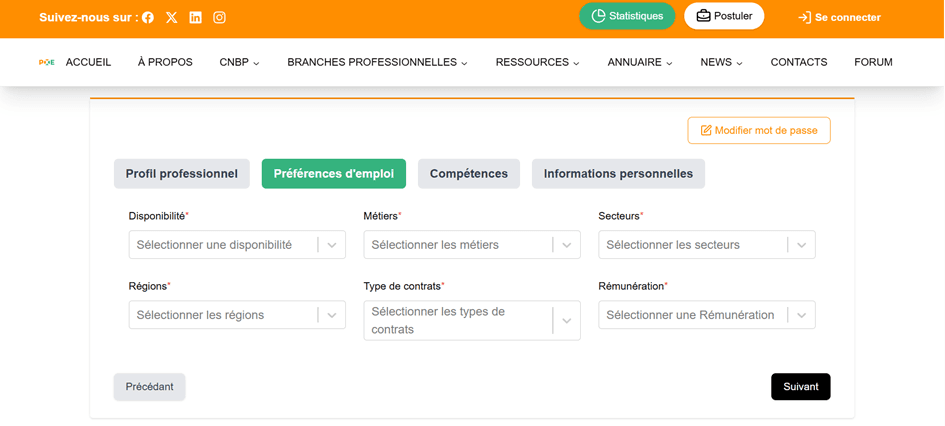Switch to Compétences tab

pos(468,174)
